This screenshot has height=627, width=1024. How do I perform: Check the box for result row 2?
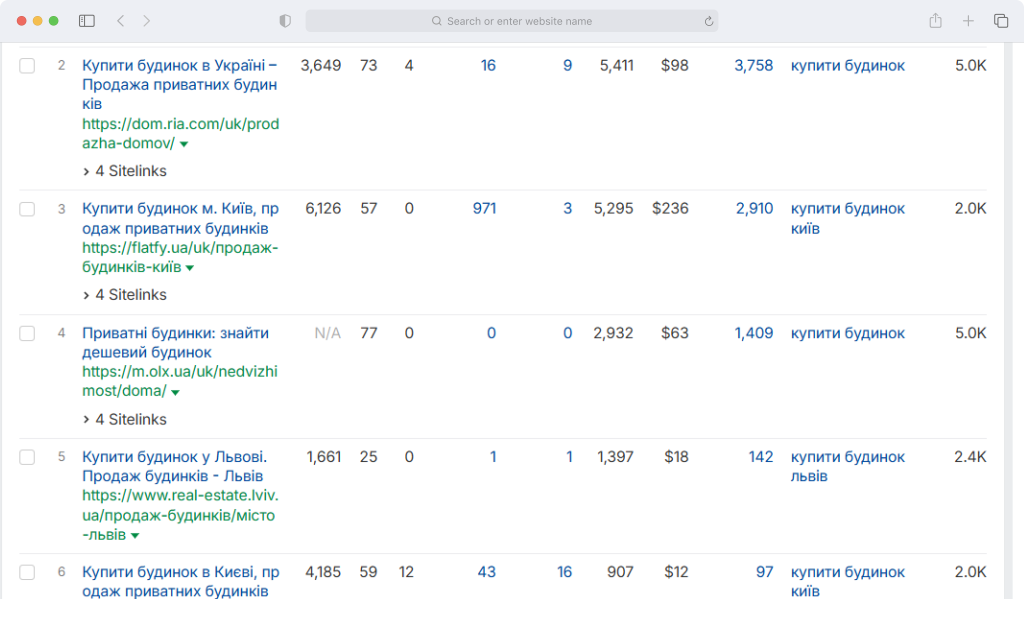click(27, 65)
